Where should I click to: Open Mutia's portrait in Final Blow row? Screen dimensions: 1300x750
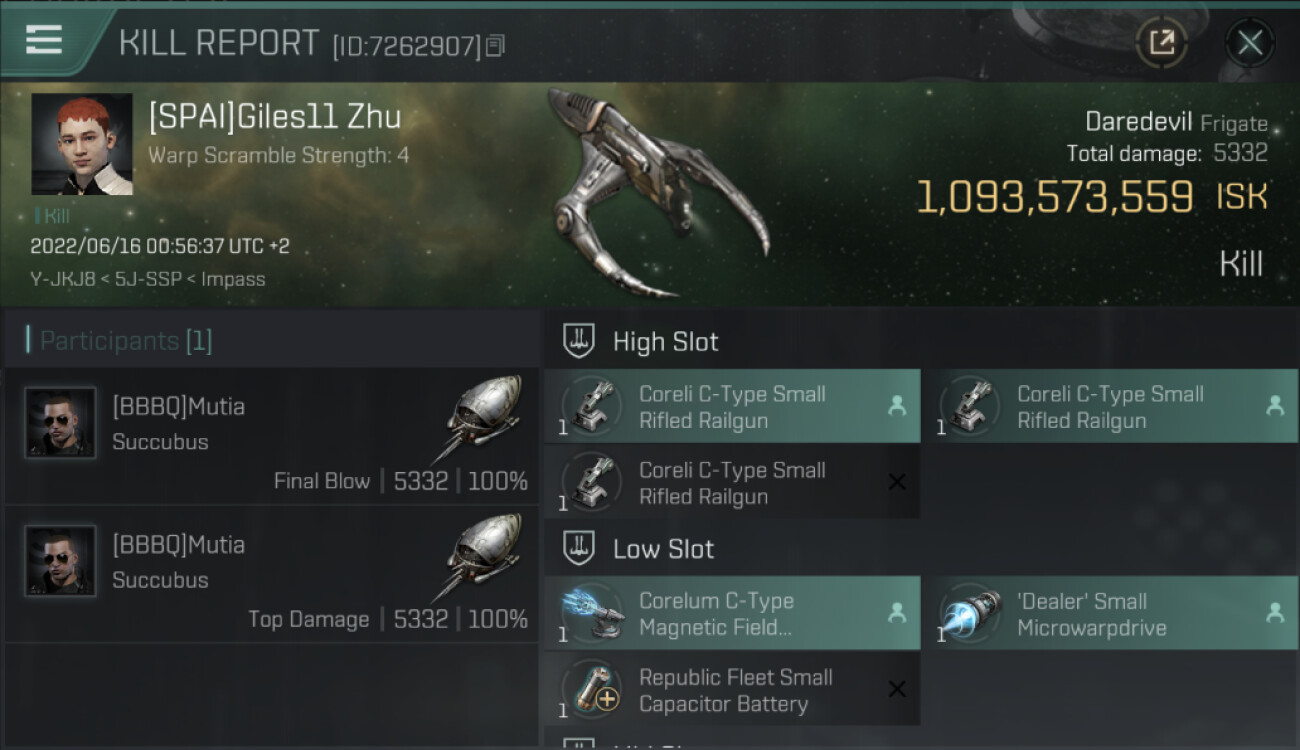coord(60,423)
